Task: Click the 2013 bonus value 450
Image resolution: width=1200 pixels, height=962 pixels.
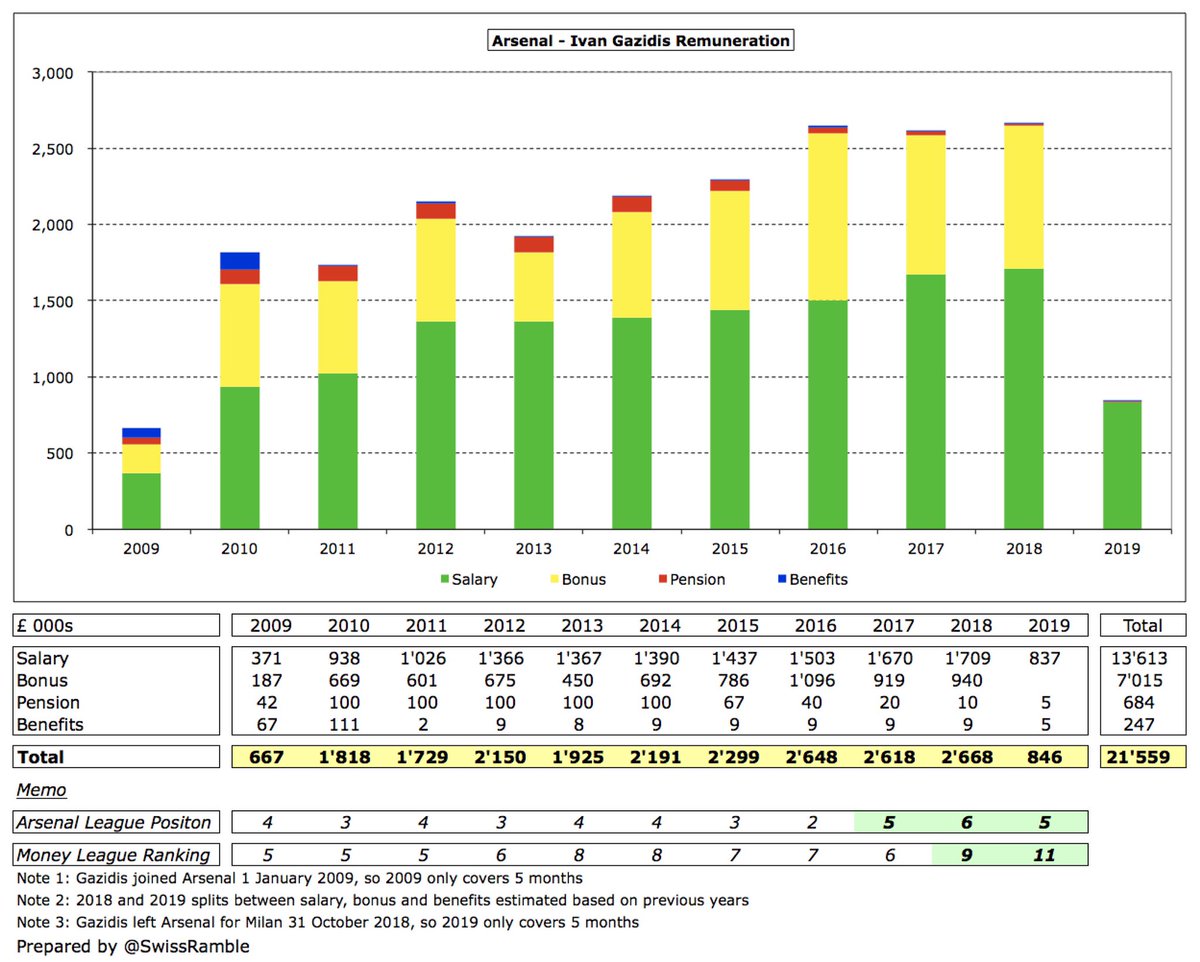Action: pos(583,682)
